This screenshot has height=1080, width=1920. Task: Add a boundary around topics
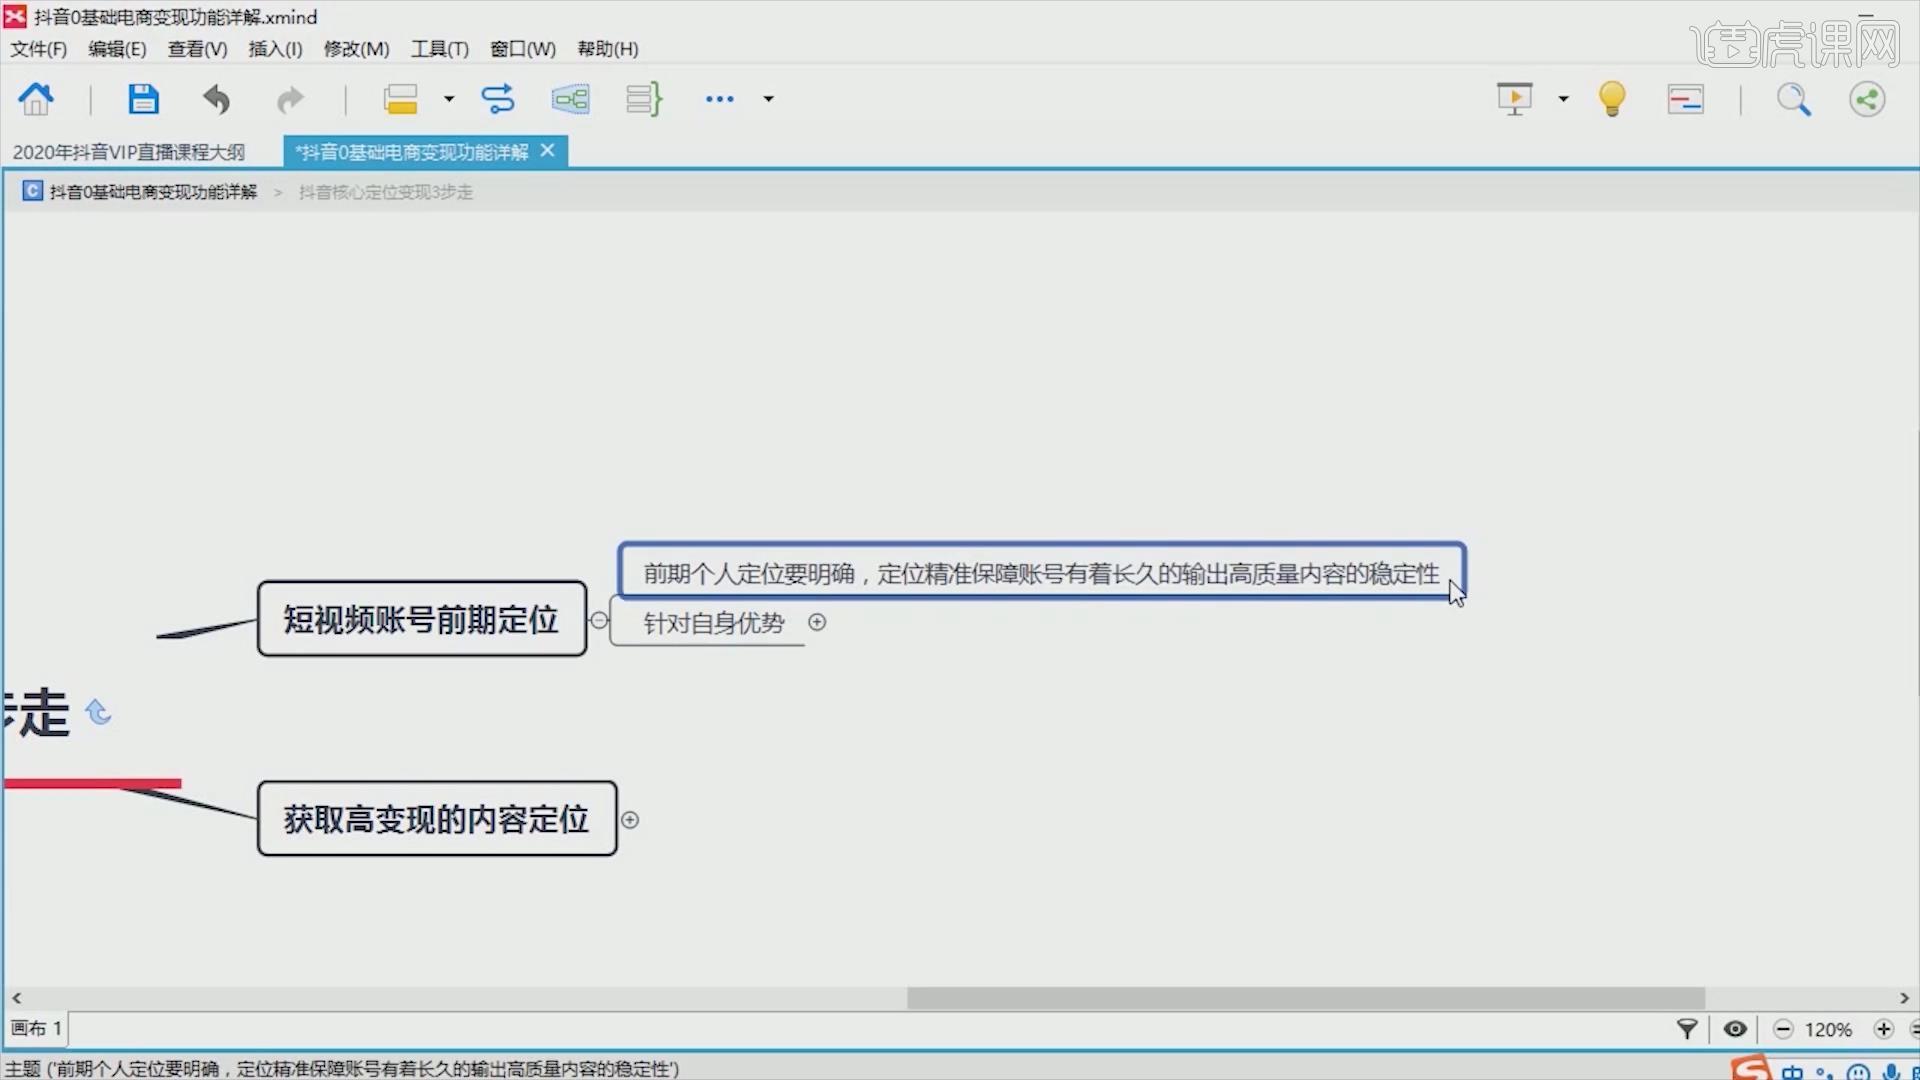tap(571, 99)
